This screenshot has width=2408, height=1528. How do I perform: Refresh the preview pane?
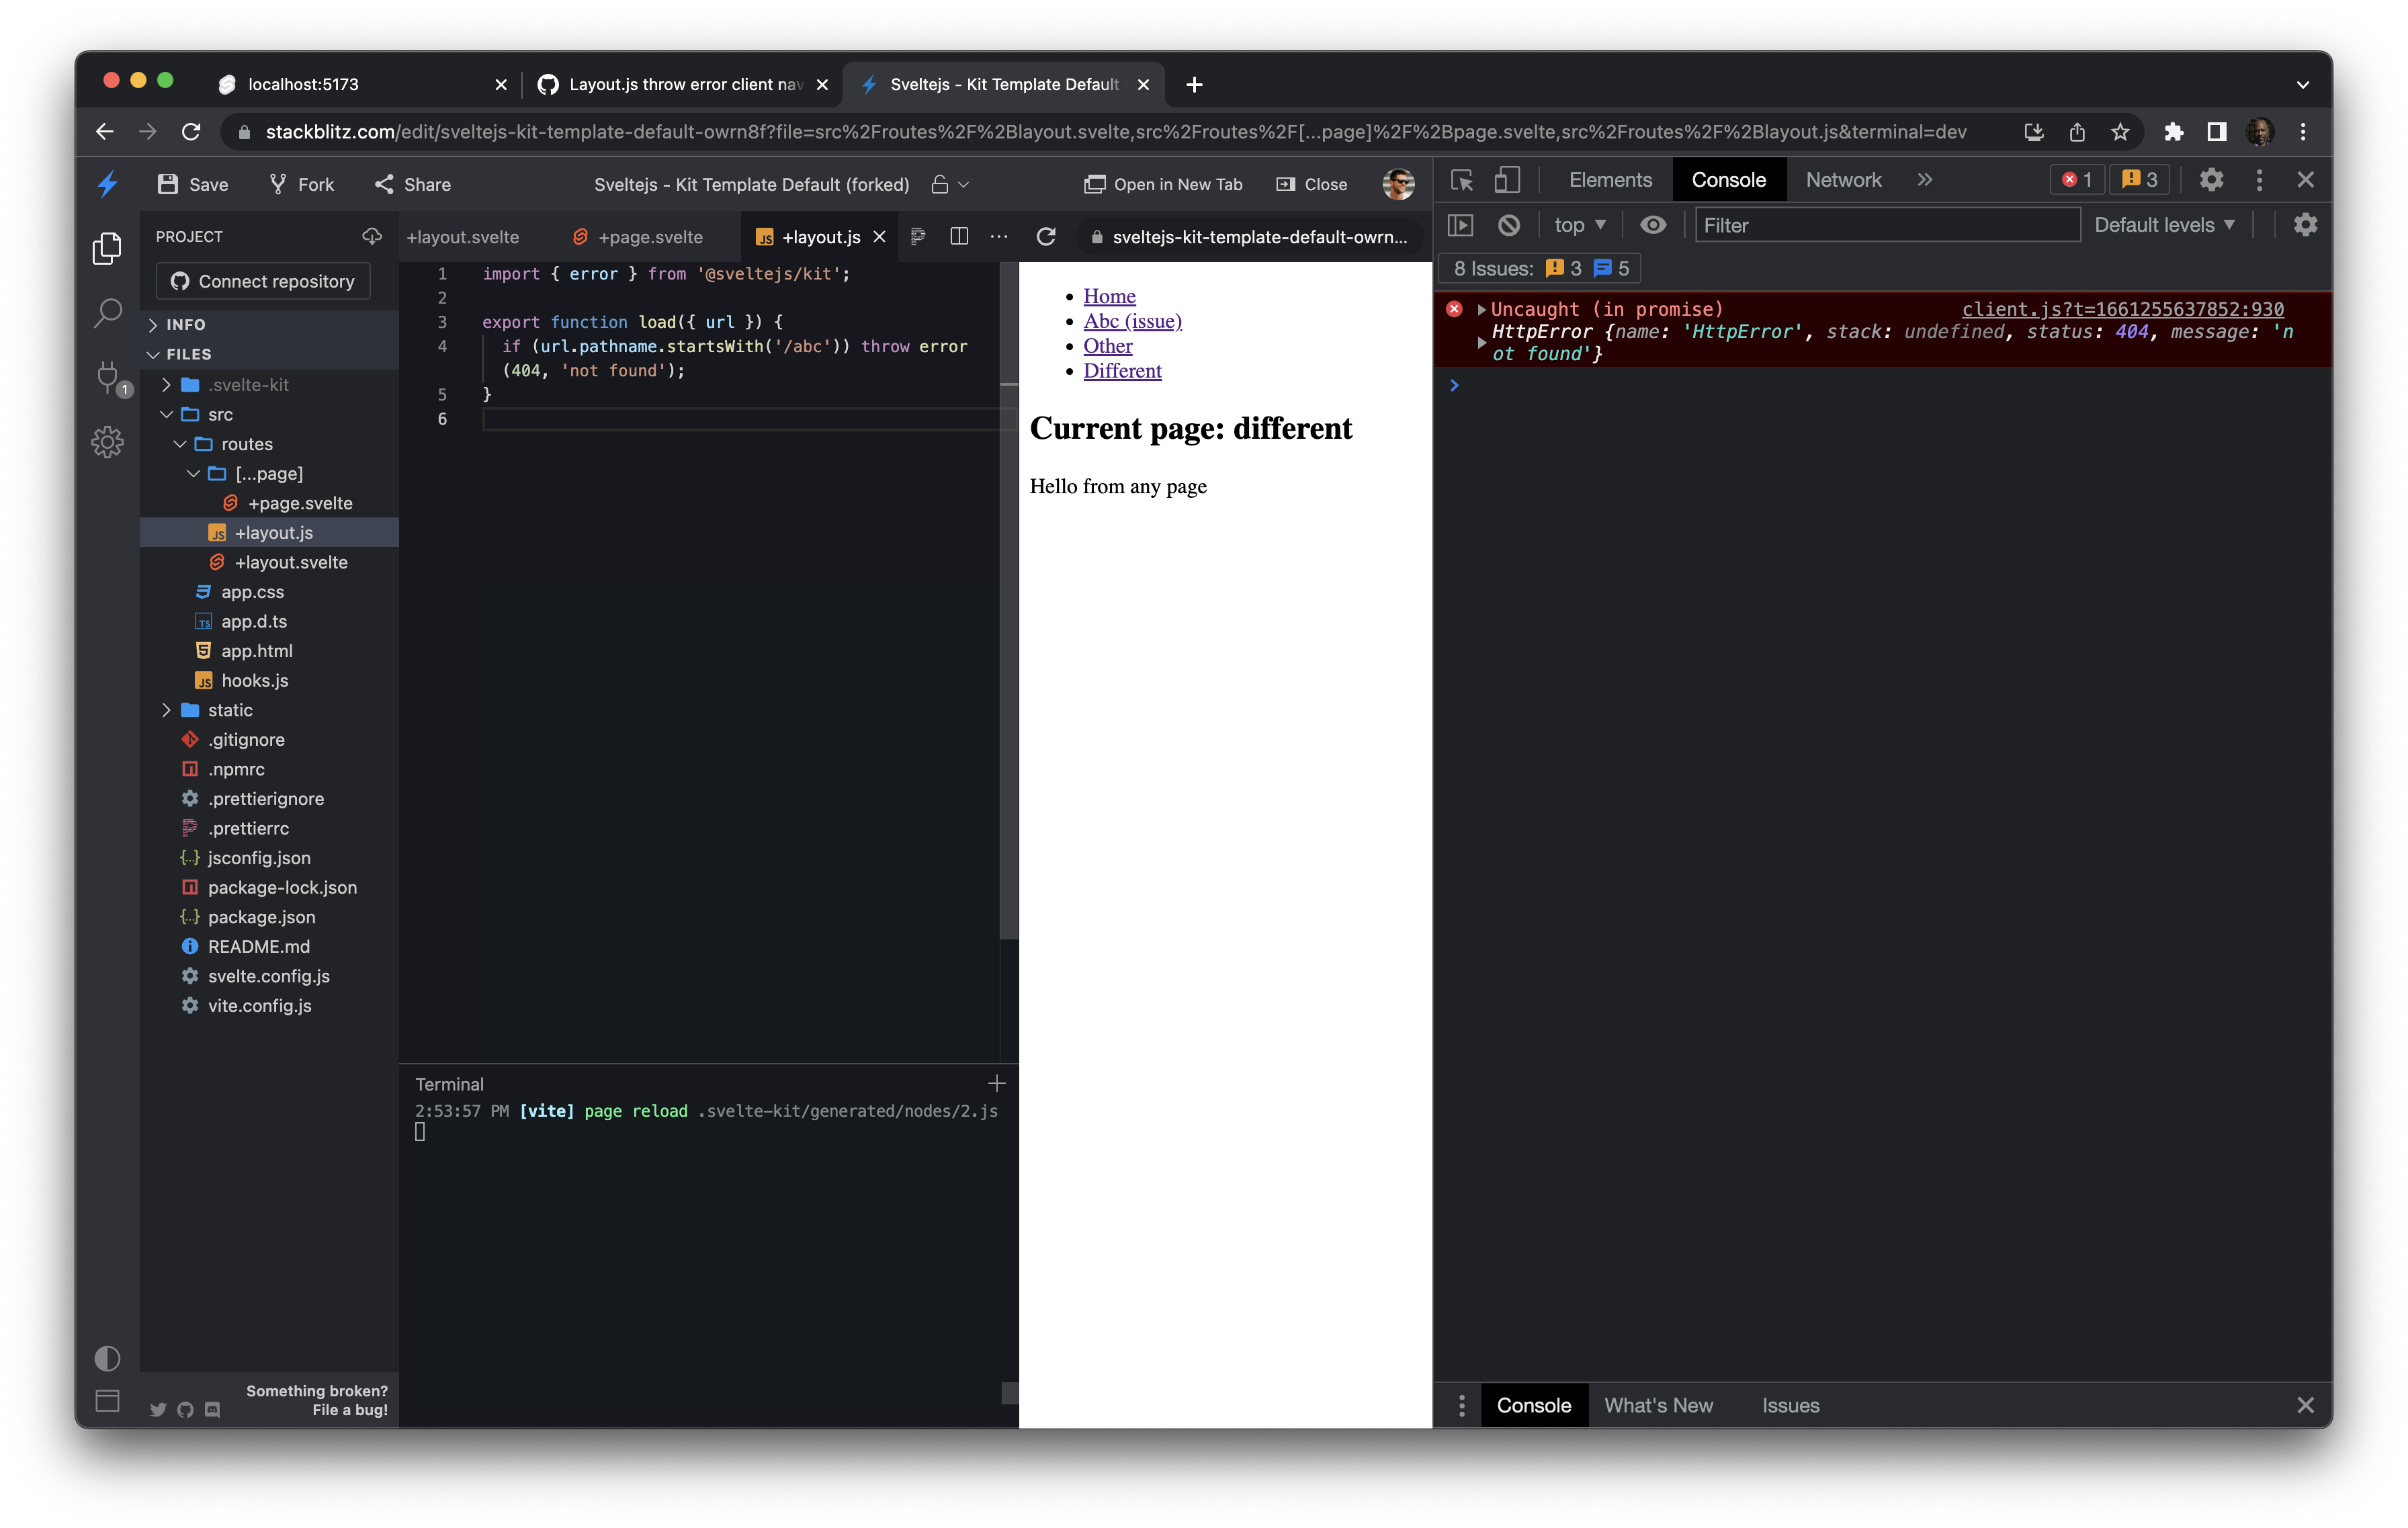click(x=1046, y=237)
